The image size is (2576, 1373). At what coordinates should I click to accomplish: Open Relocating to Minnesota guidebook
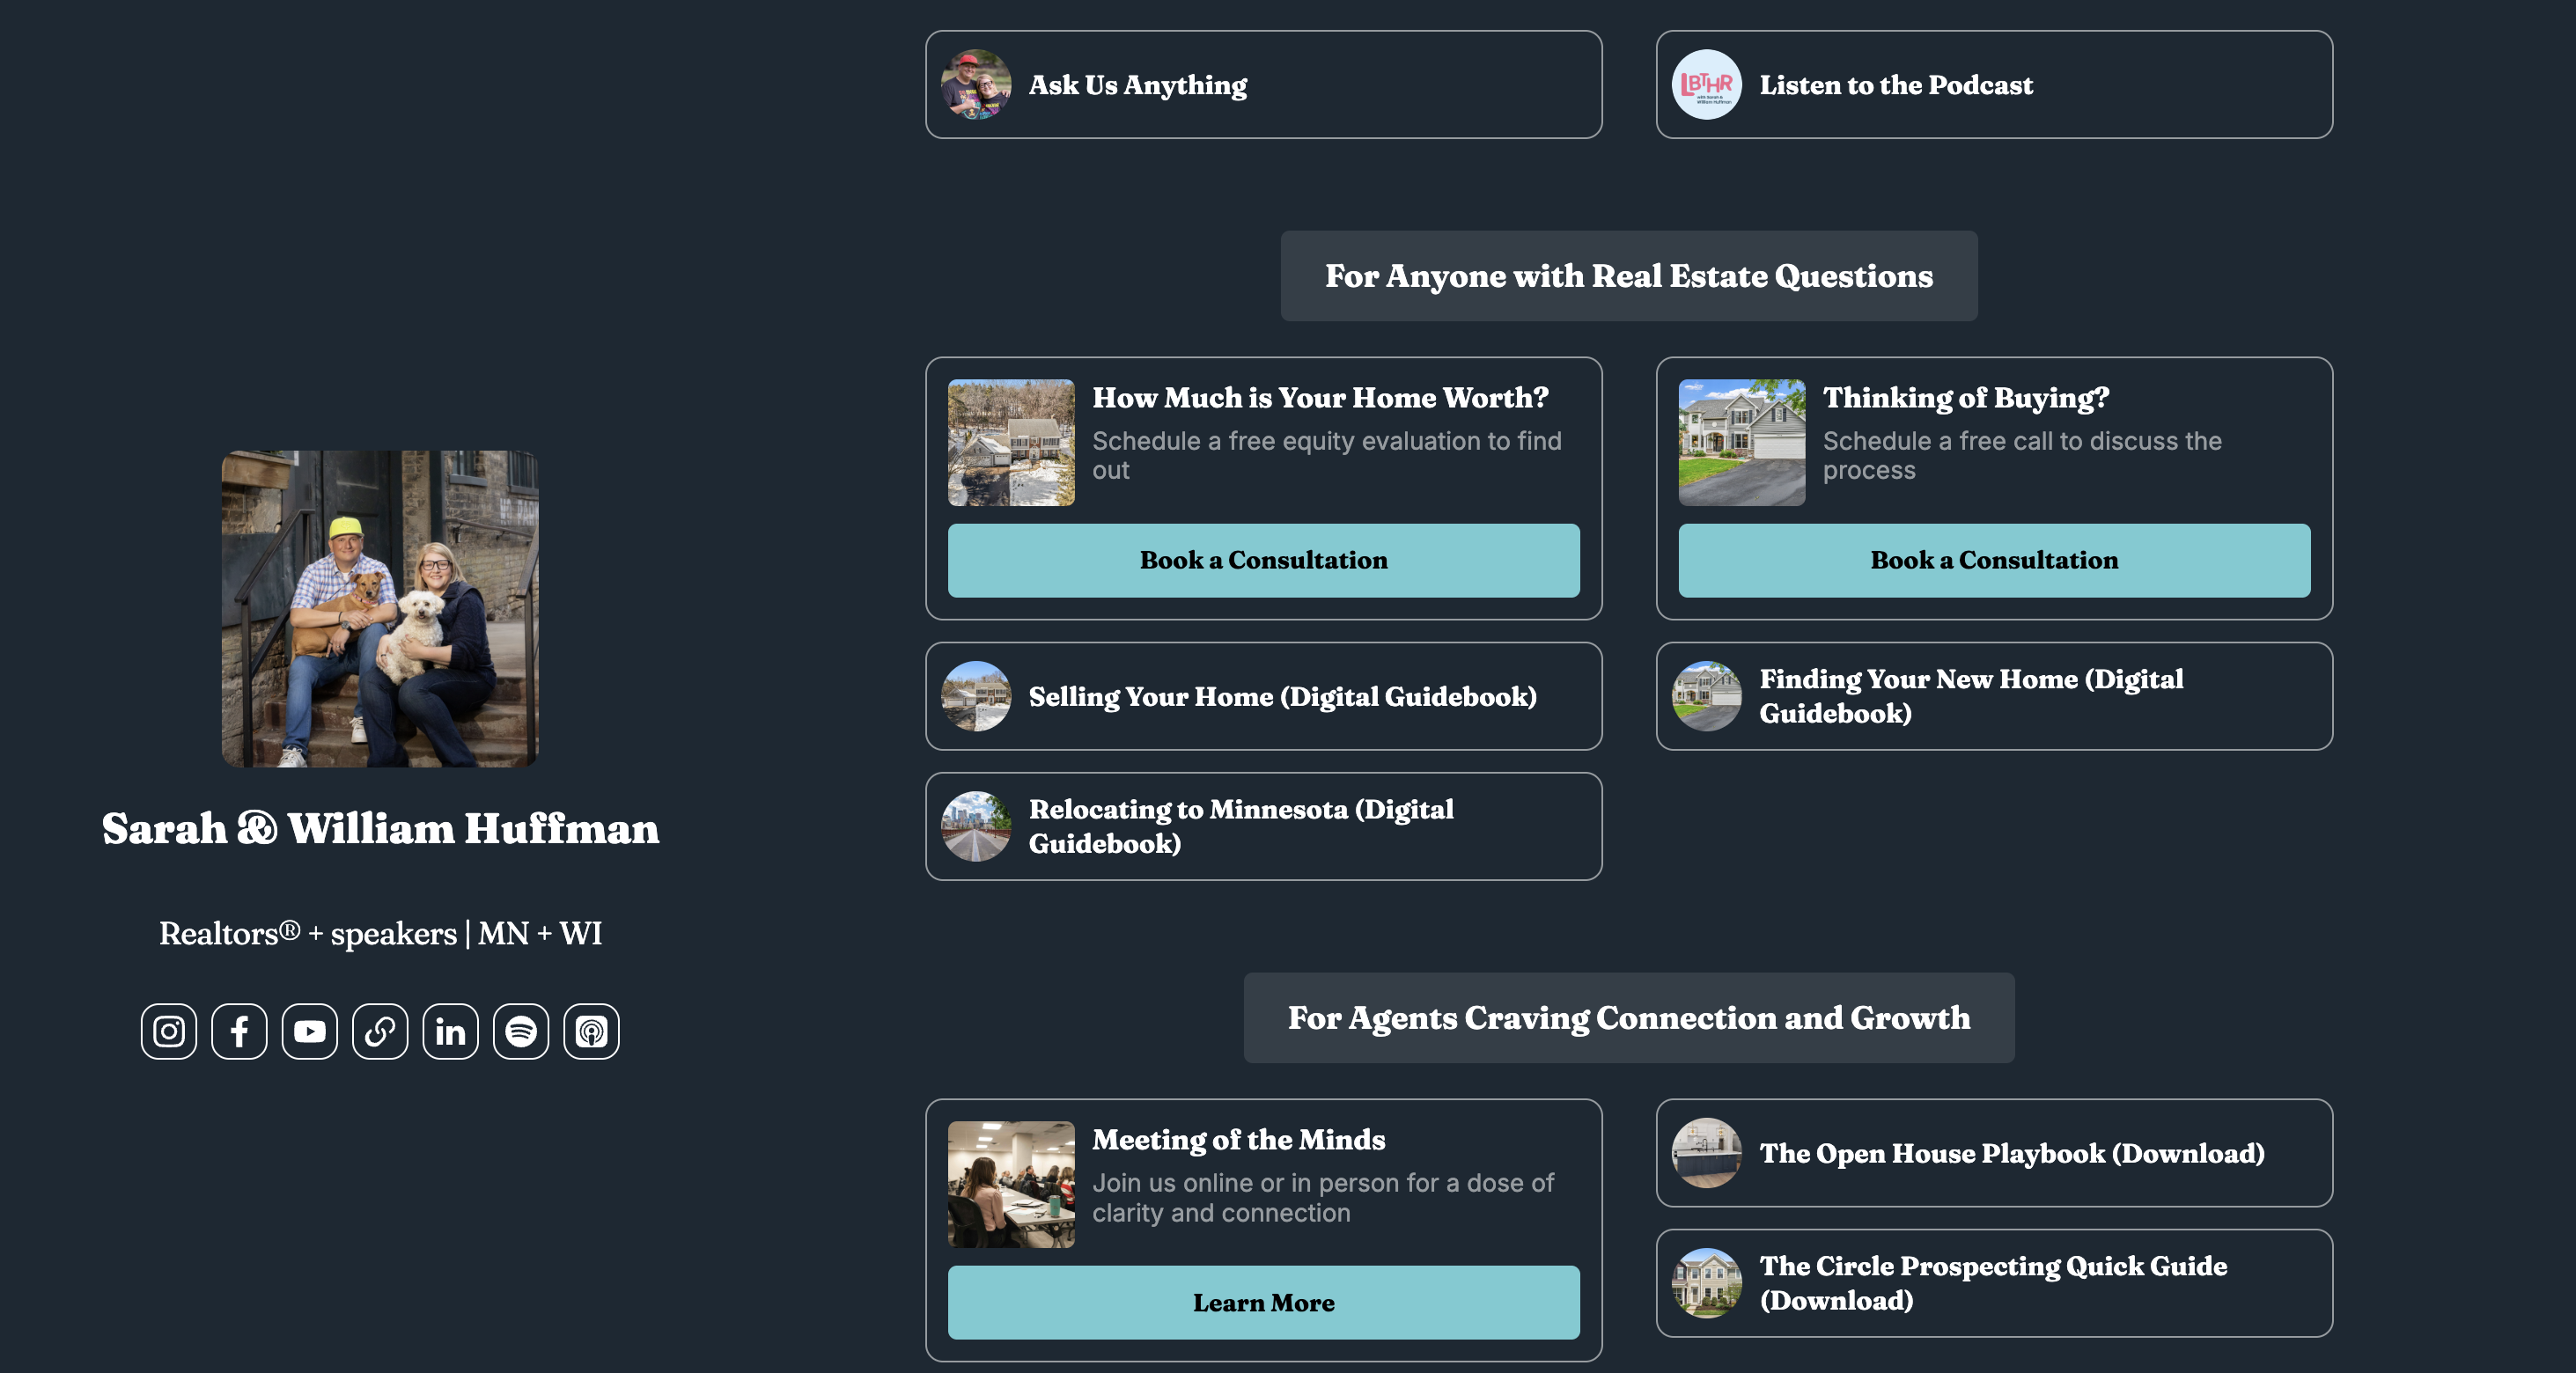click(x=1263, y=826)
